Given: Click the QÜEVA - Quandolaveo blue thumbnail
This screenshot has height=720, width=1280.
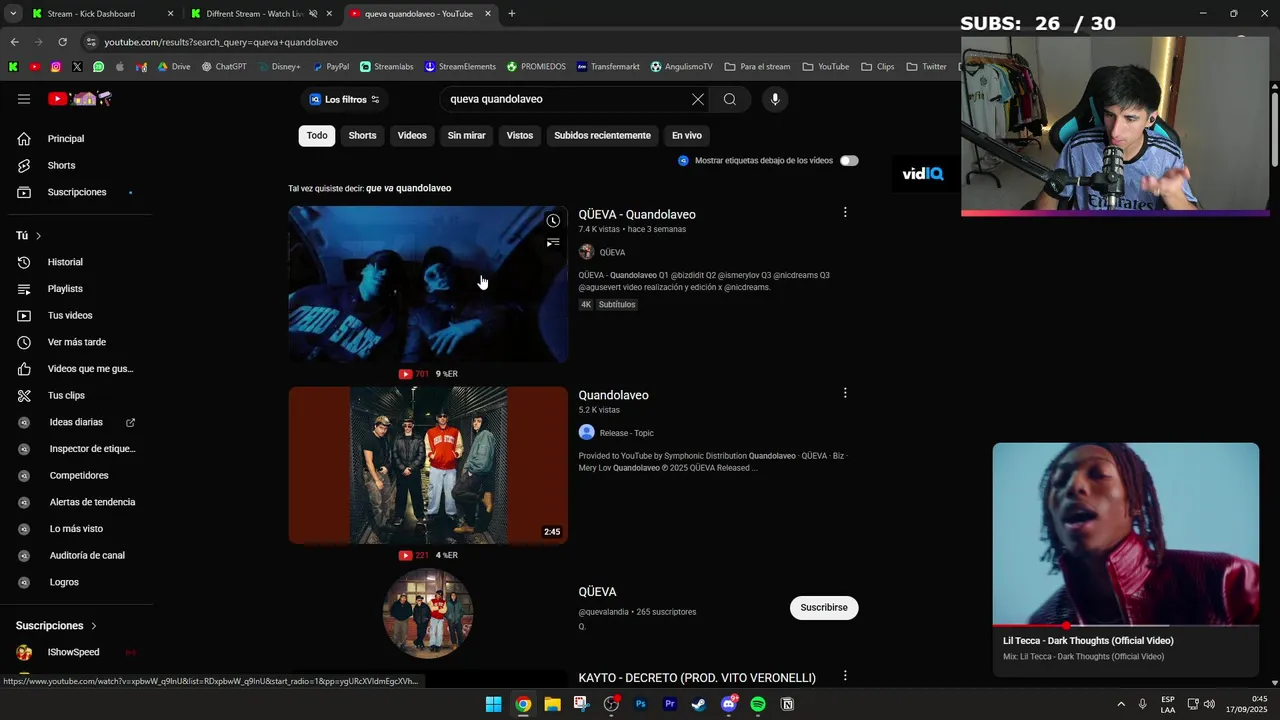Looking at the screenshot, I should coord(428,284).
